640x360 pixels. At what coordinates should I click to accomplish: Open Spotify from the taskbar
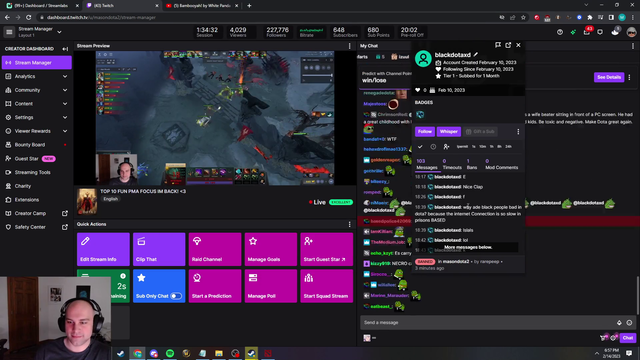click(x=170, y=353)
